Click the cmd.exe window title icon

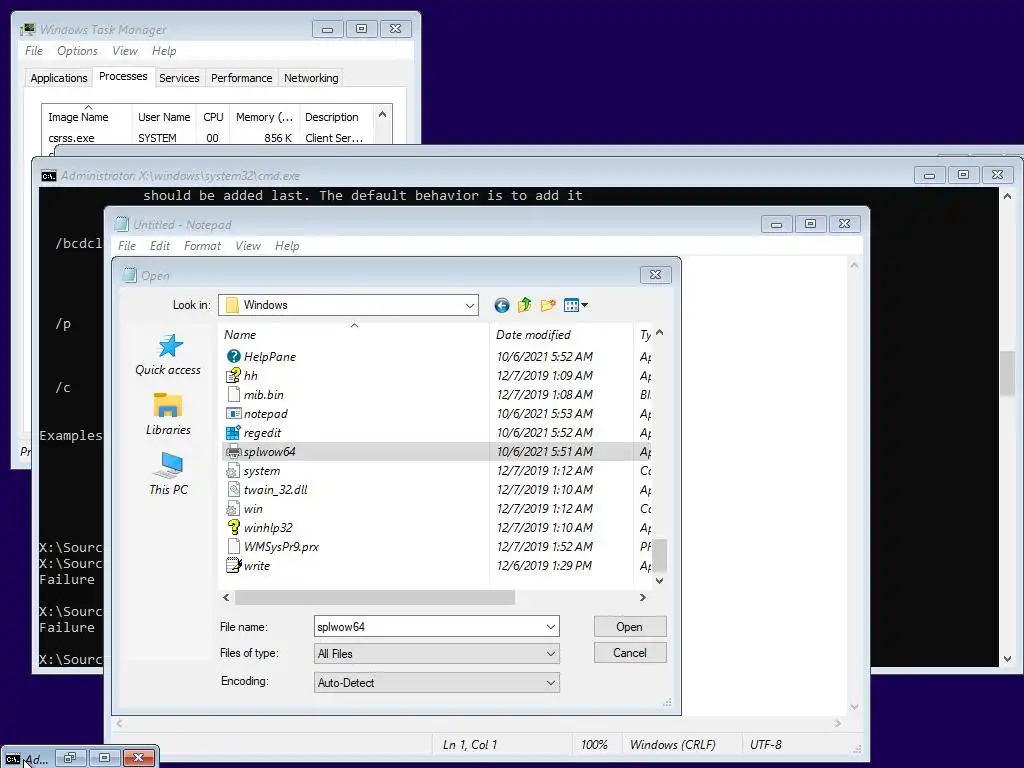(x=48, y=176)
